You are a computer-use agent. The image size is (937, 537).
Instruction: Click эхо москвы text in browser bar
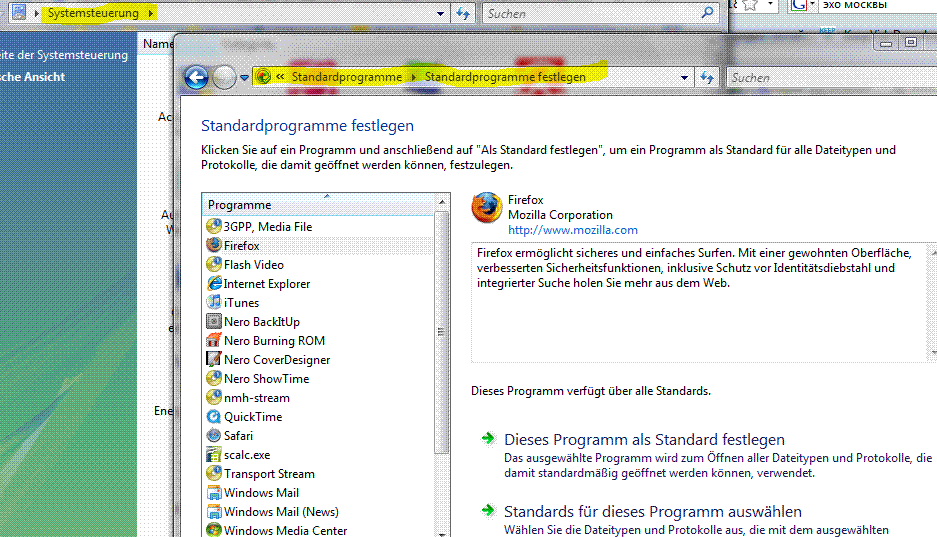tap(855, 5)
